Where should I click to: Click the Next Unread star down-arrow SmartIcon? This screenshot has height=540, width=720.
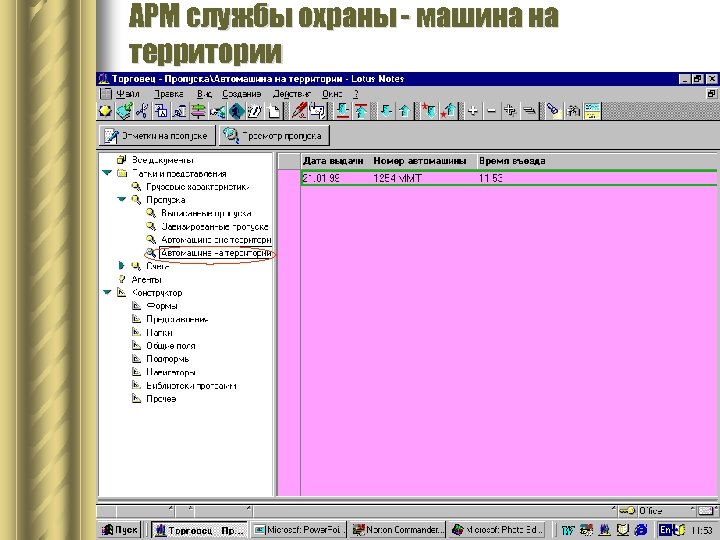pyautogui.click(x=429, y=111)
